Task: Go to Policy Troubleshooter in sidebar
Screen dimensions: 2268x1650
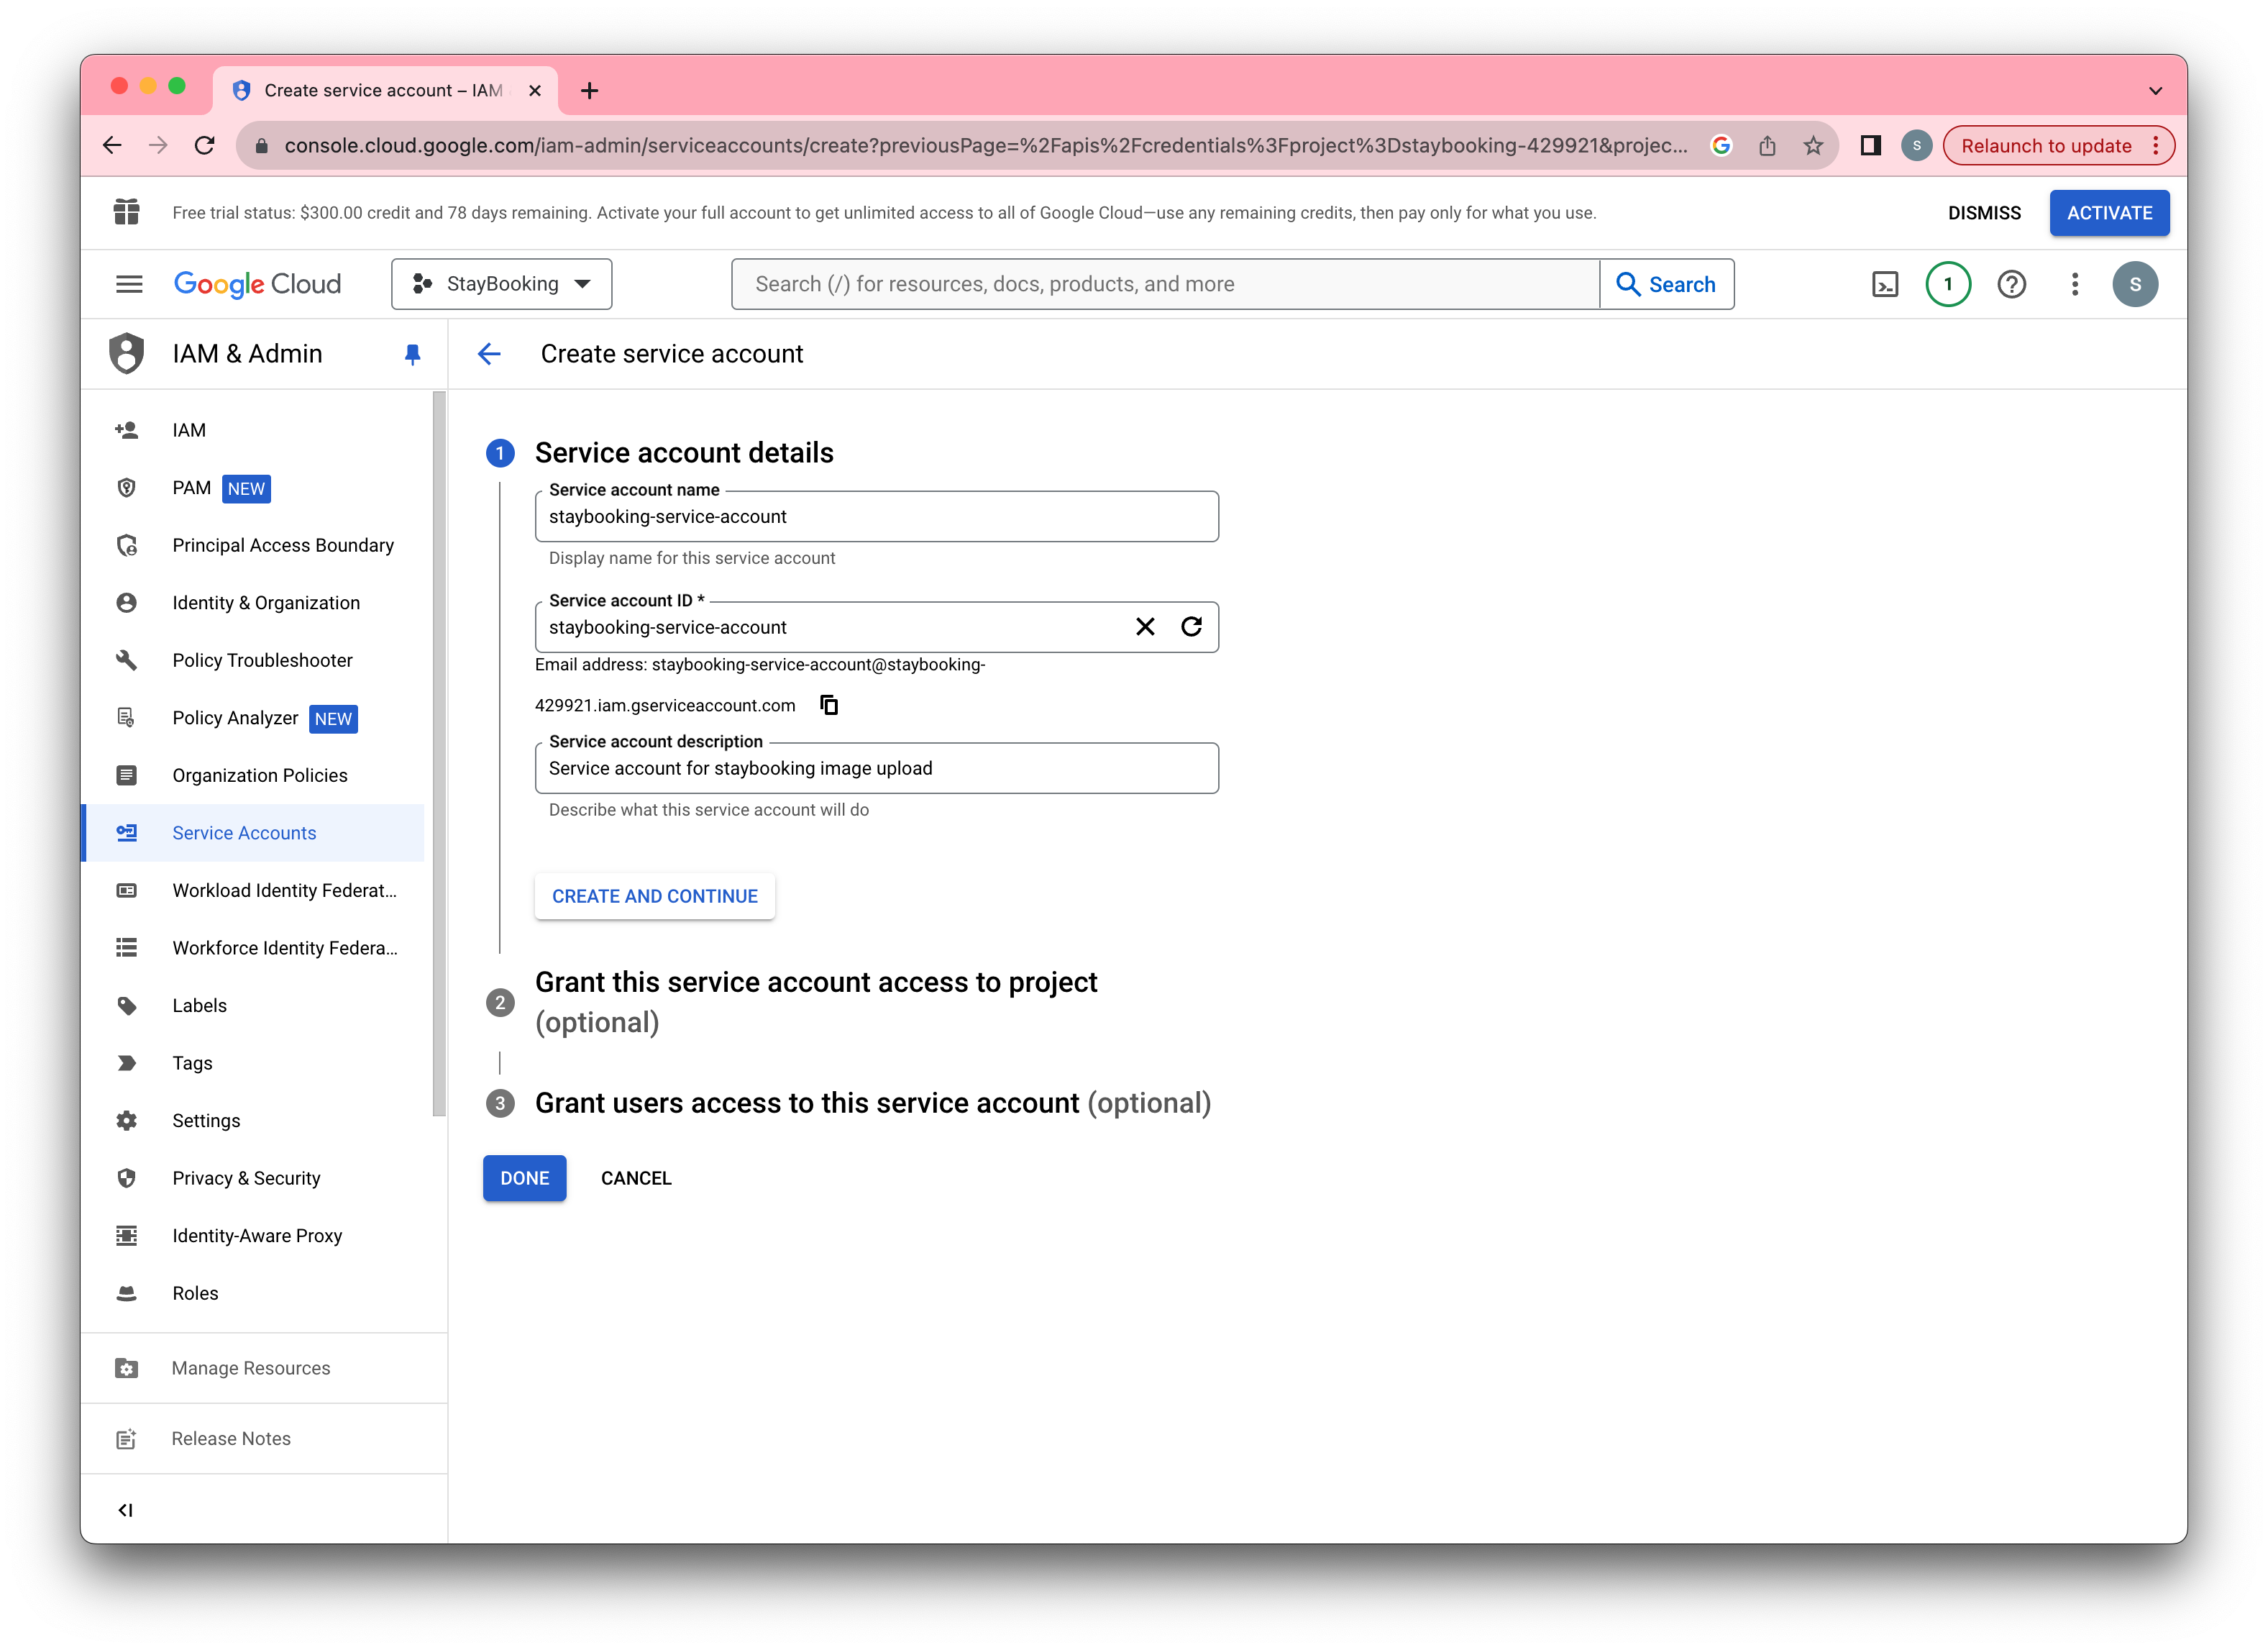Action: click(x=262, y=660)
